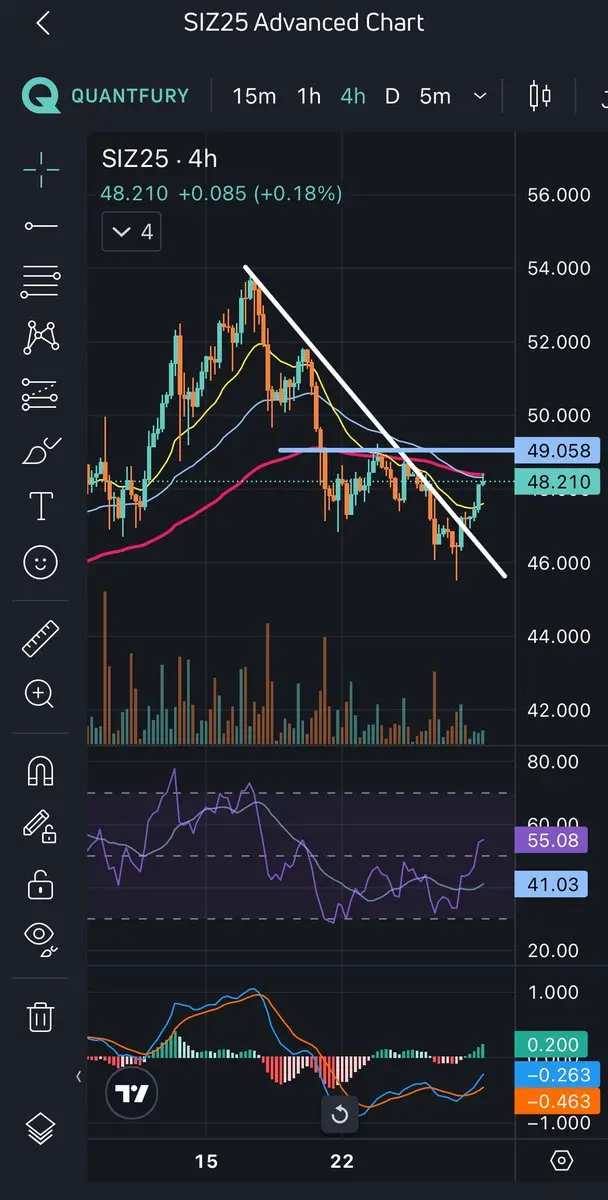
Task: Click the current price label 48.210
Action: pyautogui.click(x=557, y=483)
